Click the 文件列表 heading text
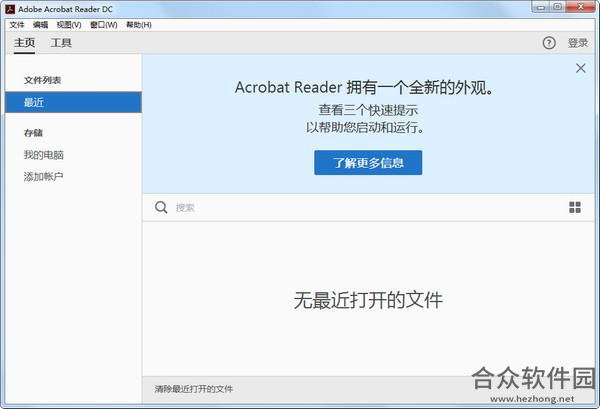This screenshot has height=409, width=600. (42, 80)
